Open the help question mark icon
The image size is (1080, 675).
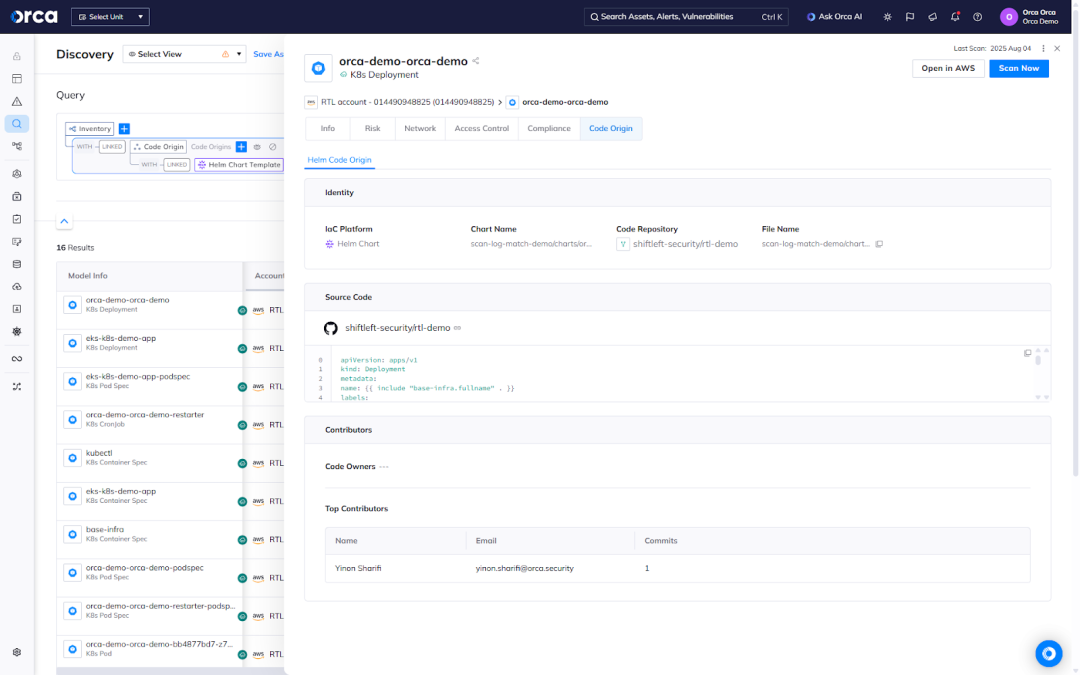[x=977, y=17]
